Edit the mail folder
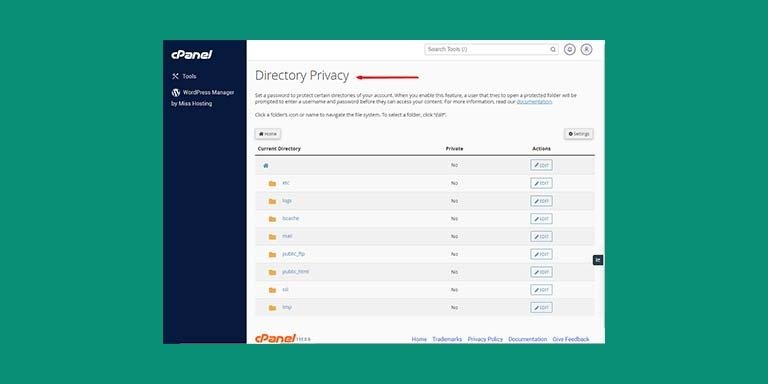The image size is (768, 384). click(541, 237)
